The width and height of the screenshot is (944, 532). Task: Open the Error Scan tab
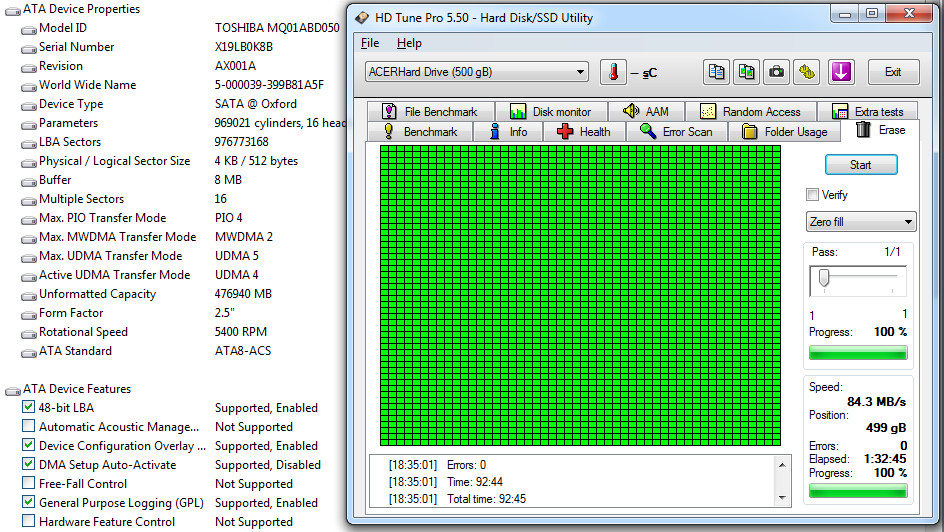pyautogui.click(x=677, y=131)
